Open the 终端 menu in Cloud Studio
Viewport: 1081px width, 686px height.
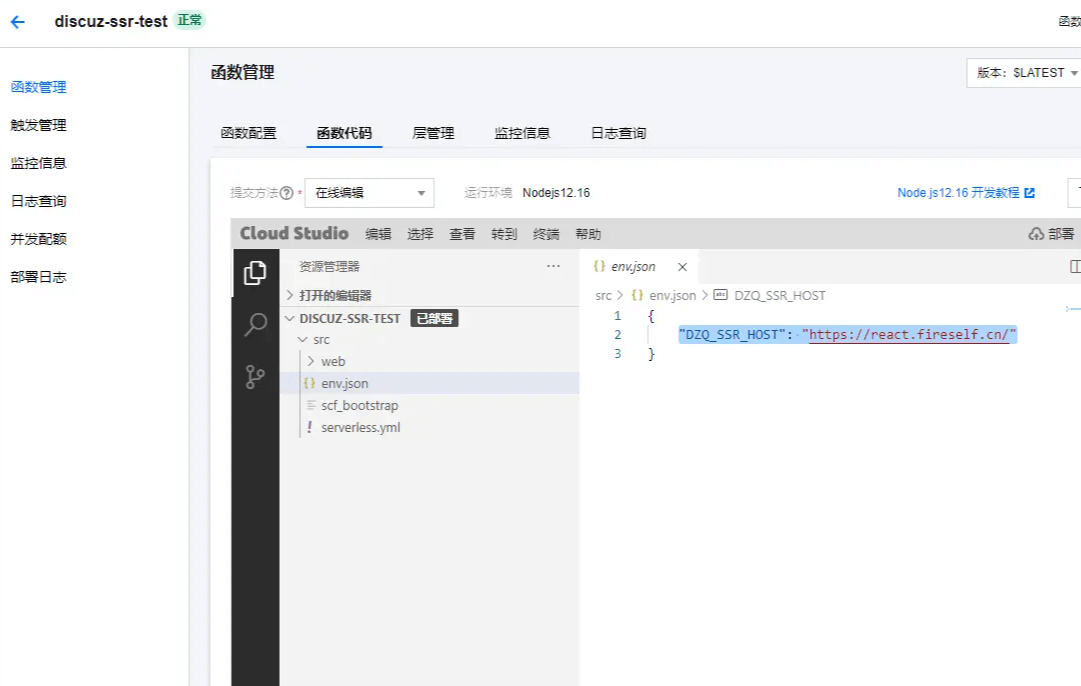point(545,234)
